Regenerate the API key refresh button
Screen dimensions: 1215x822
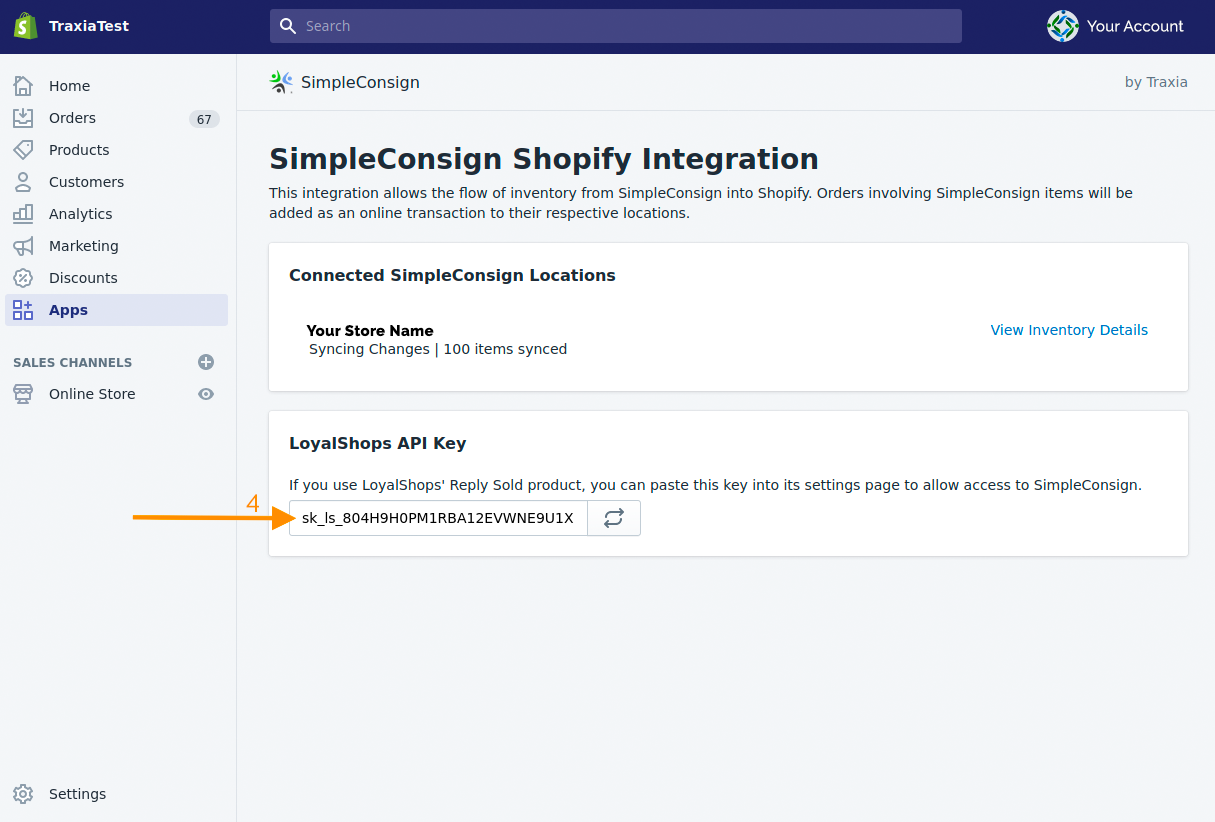[614, 518]
